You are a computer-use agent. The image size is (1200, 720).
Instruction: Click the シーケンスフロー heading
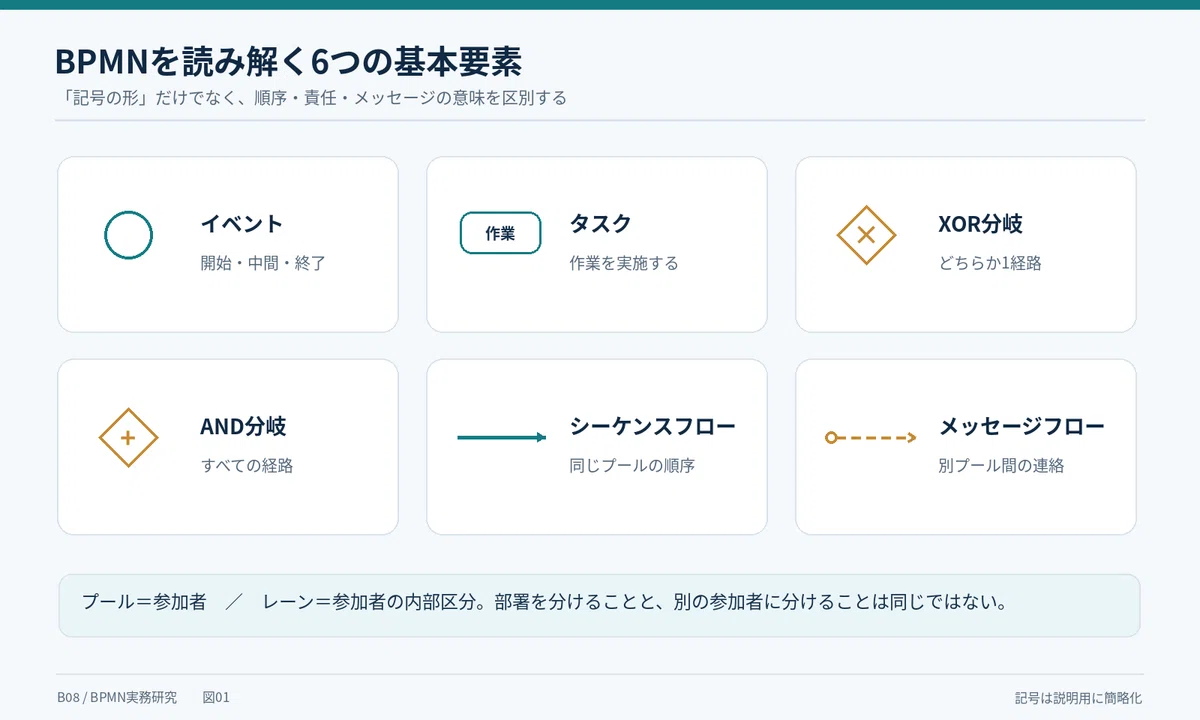pos(652,426)
